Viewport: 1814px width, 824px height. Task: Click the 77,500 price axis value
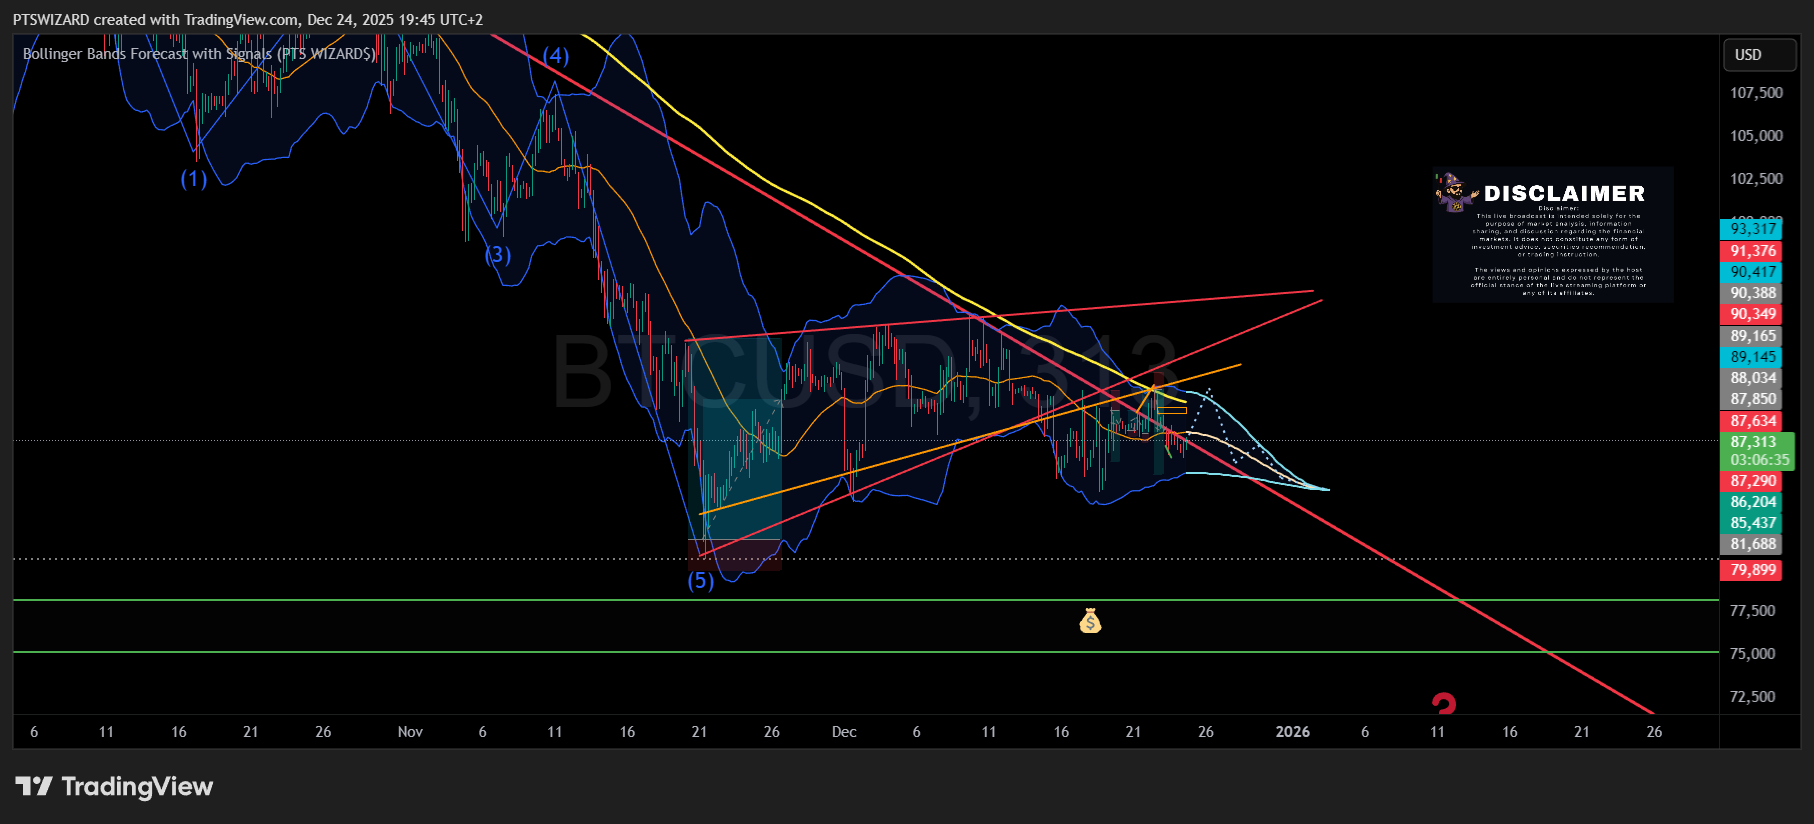(x=1752, y=611)
